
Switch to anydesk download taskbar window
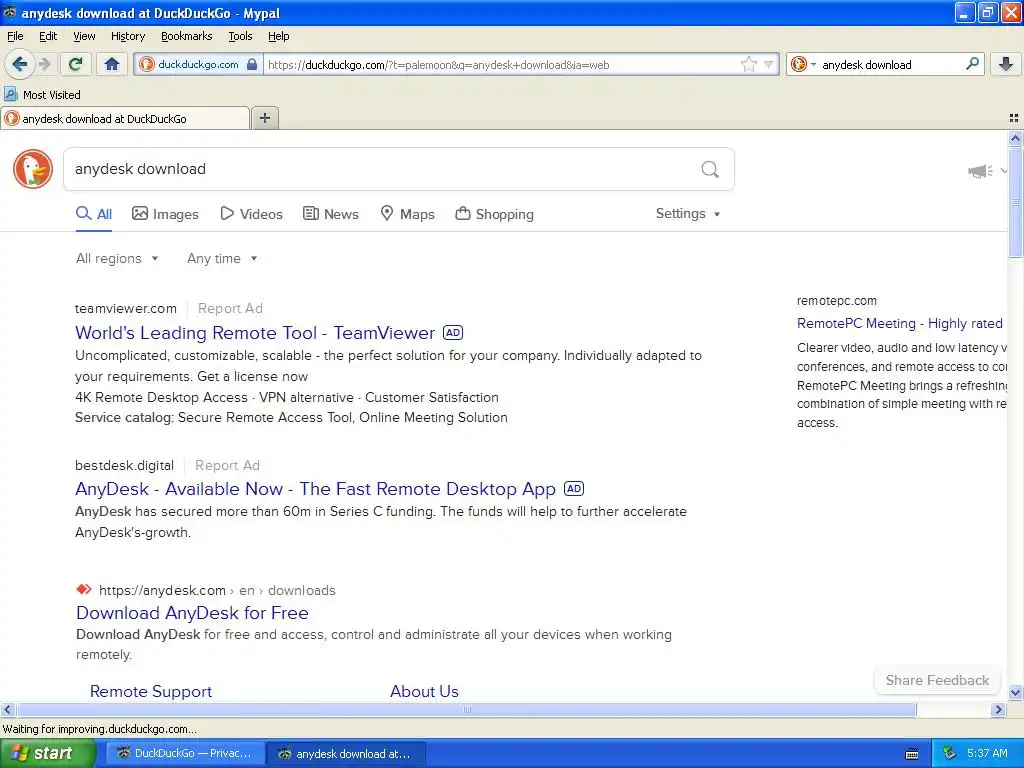click(x=347, y=753)
